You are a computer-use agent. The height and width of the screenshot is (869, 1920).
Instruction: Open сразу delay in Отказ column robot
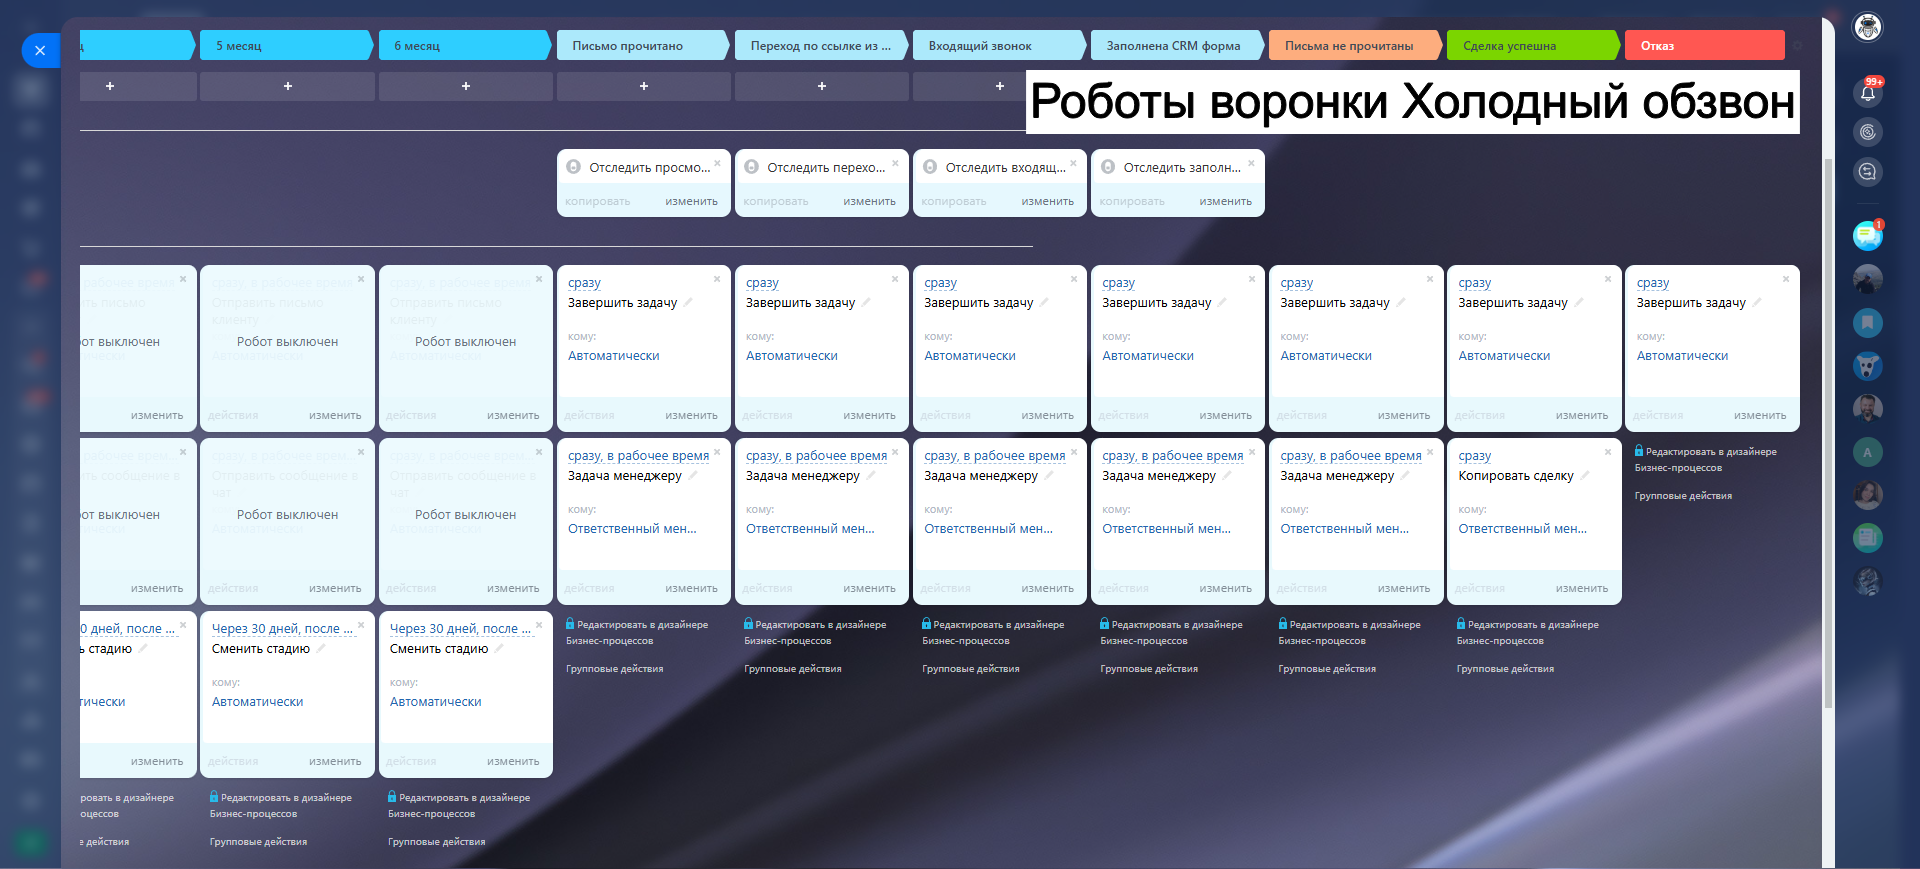pyautogui.click(x=1653, y=283)
